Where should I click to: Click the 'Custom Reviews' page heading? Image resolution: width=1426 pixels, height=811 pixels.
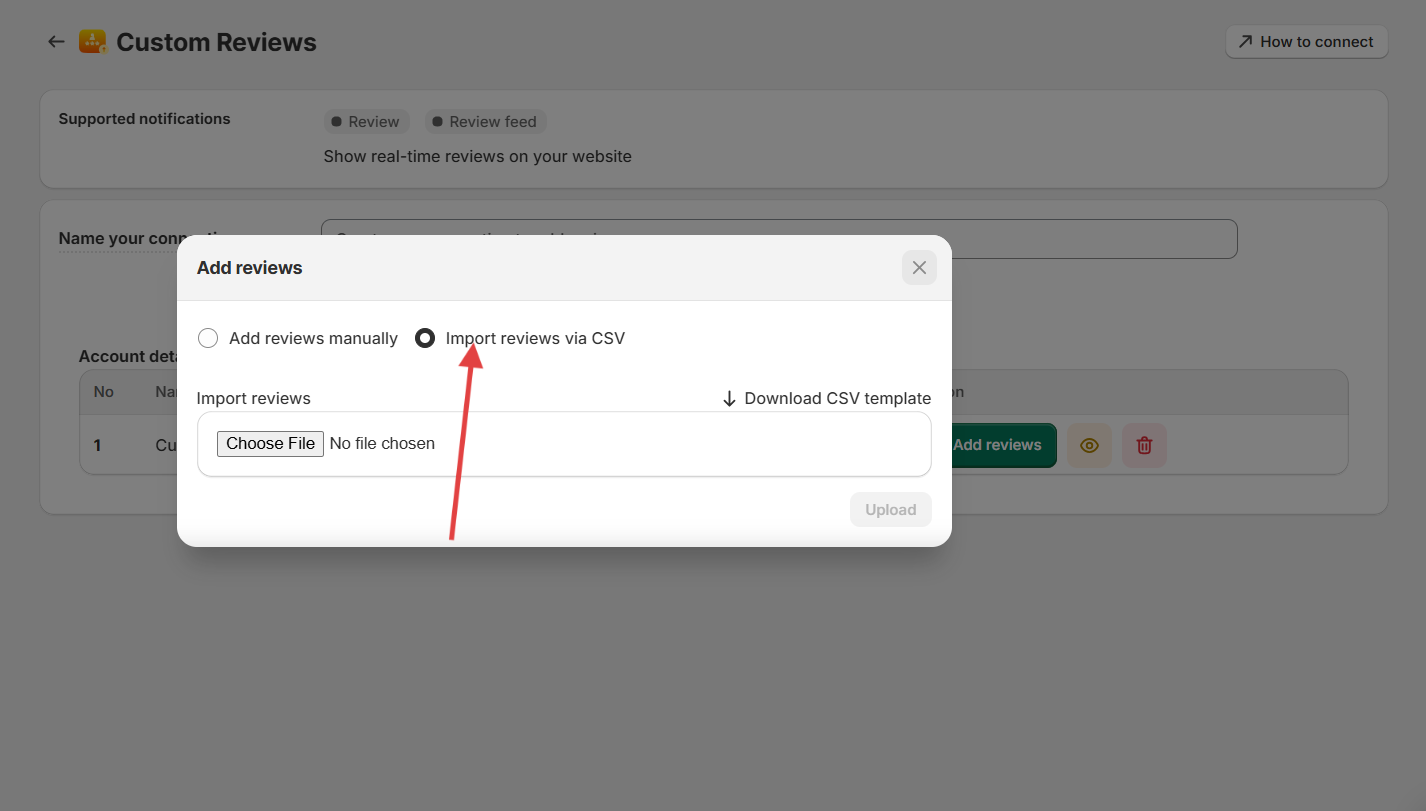tap(216, 42)
